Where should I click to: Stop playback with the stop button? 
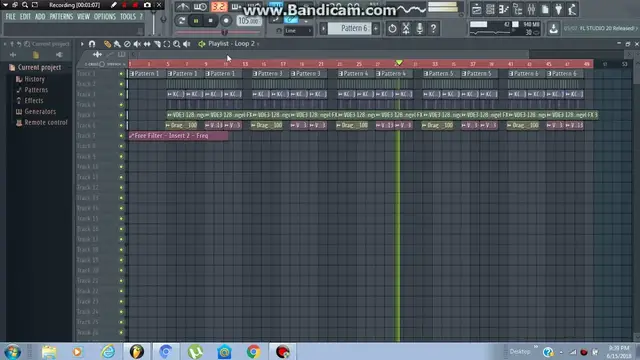coord(211,20)
